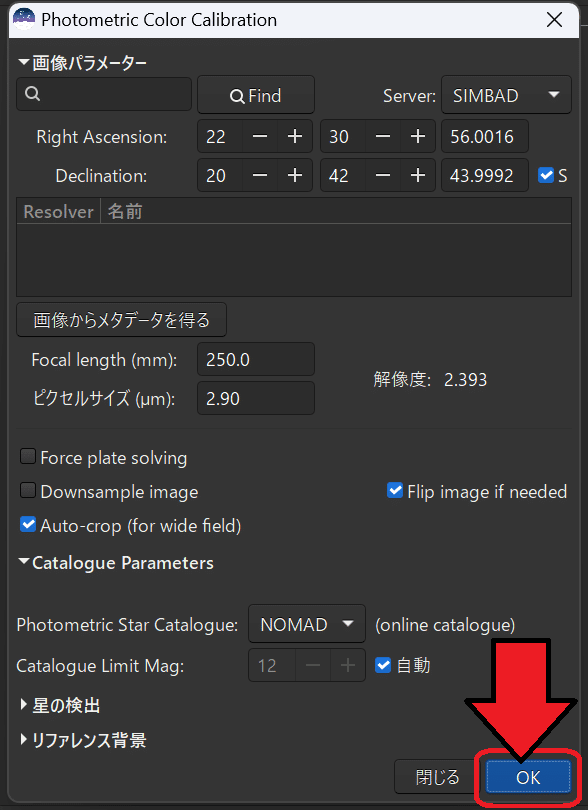Click the Focal length input field

[256, 359]
